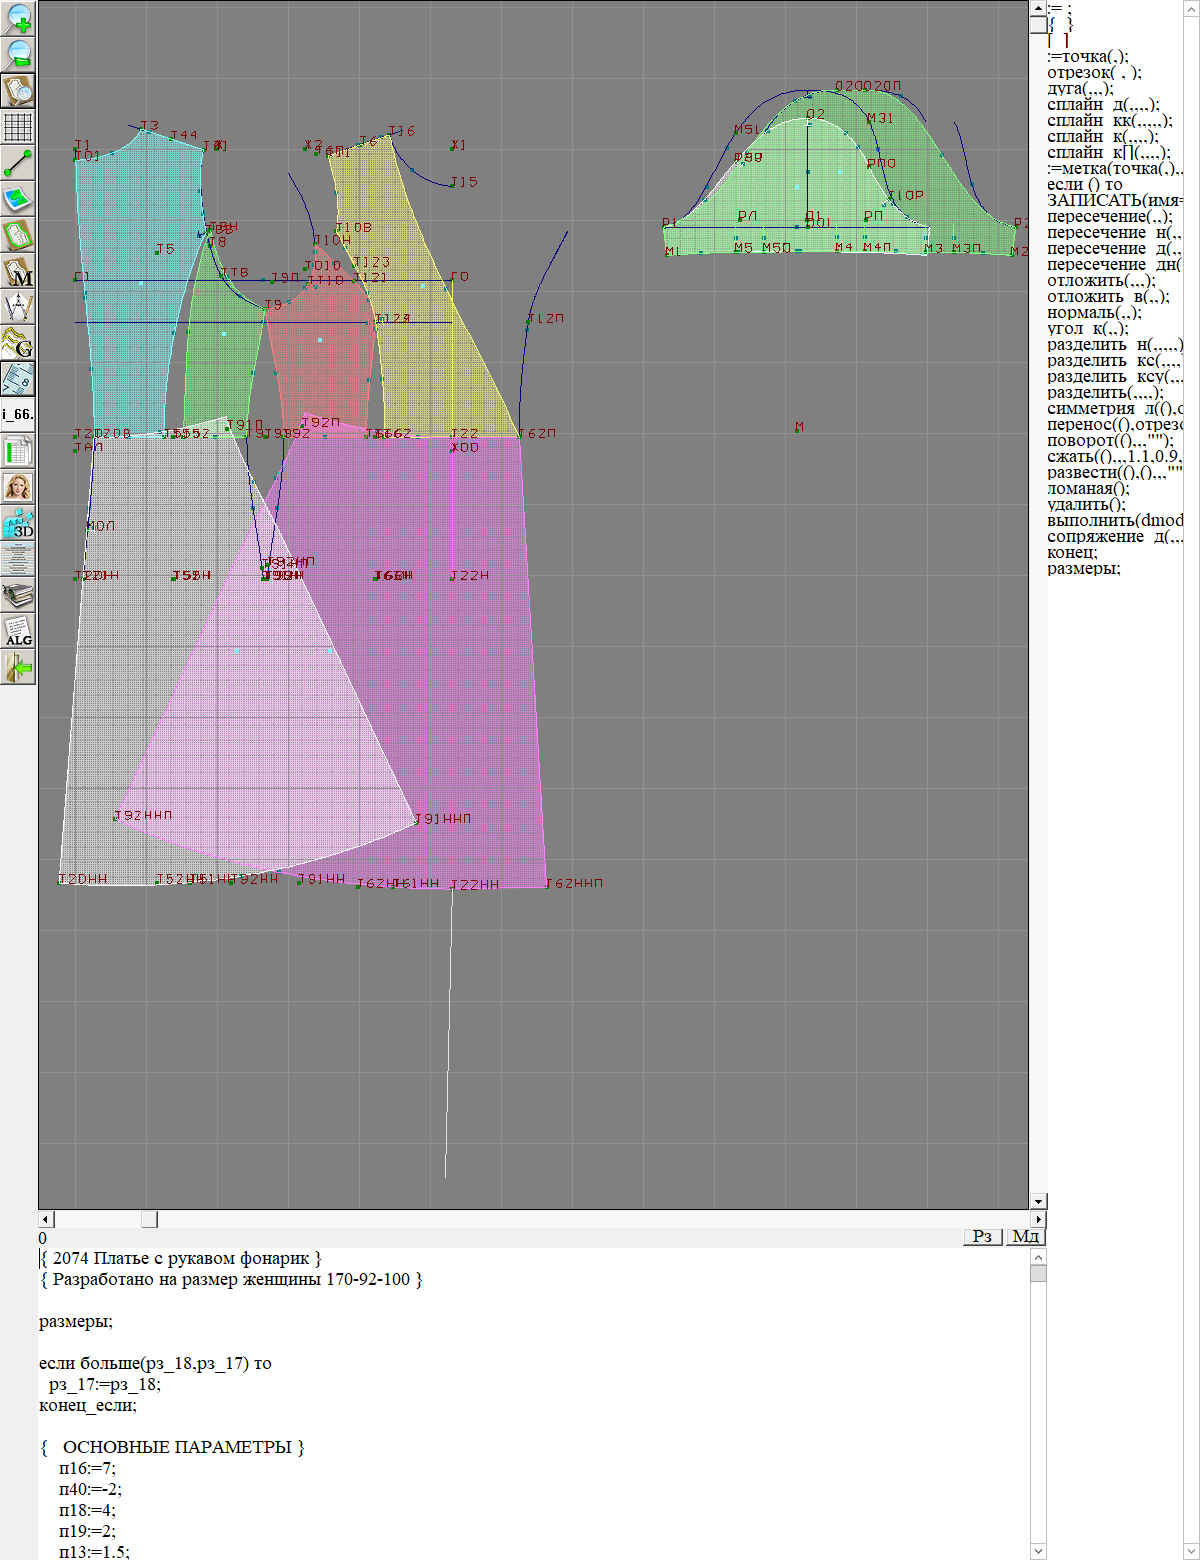Image resolution: width=1200 pixels, height=1560 pixels.
Task: Click the zoom in magnifier icon
Action: 18,18
